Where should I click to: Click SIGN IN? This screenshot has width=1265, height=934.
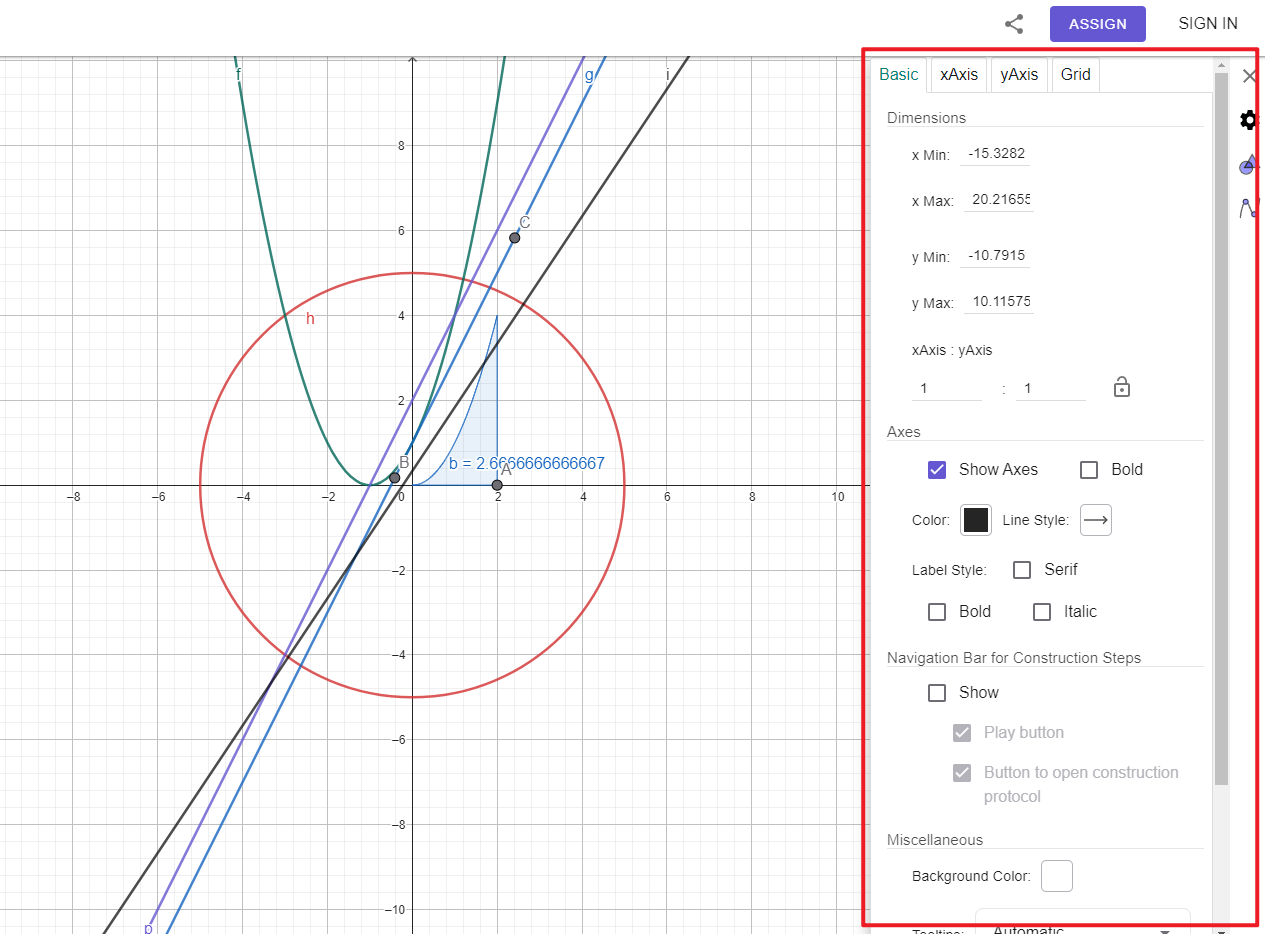(x=1208, y=24)
